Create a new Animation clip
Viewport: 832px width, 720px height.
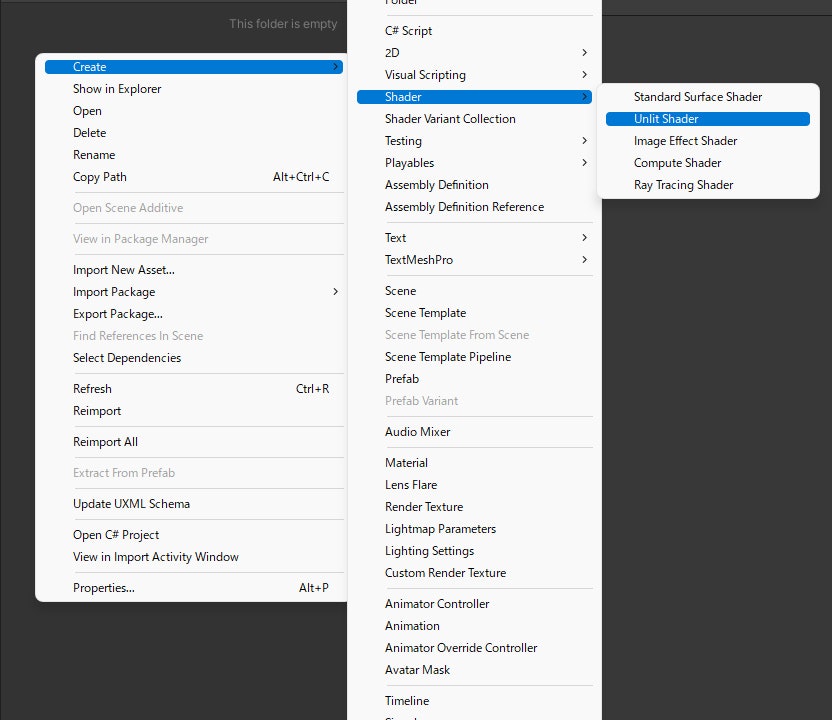(474, 626)
